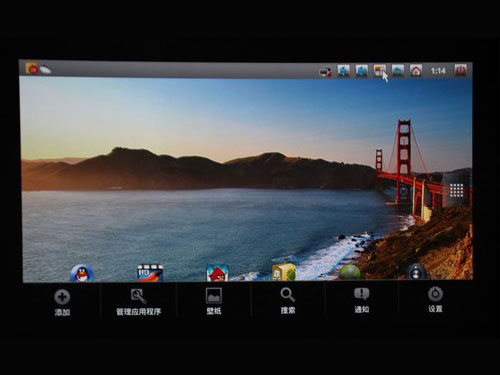Image resolution: width=500 pixels, height=375 pixels.
Task: Open 通知 (Notifications) from the menu
Action: (362, 301)
